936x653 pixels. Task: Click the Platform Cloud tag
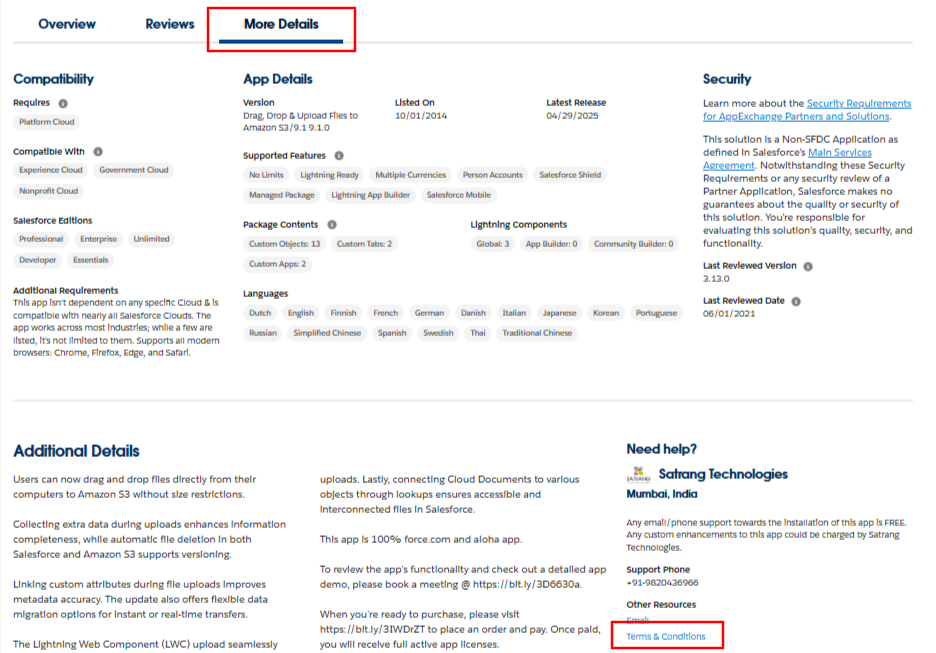coord(47,122)
